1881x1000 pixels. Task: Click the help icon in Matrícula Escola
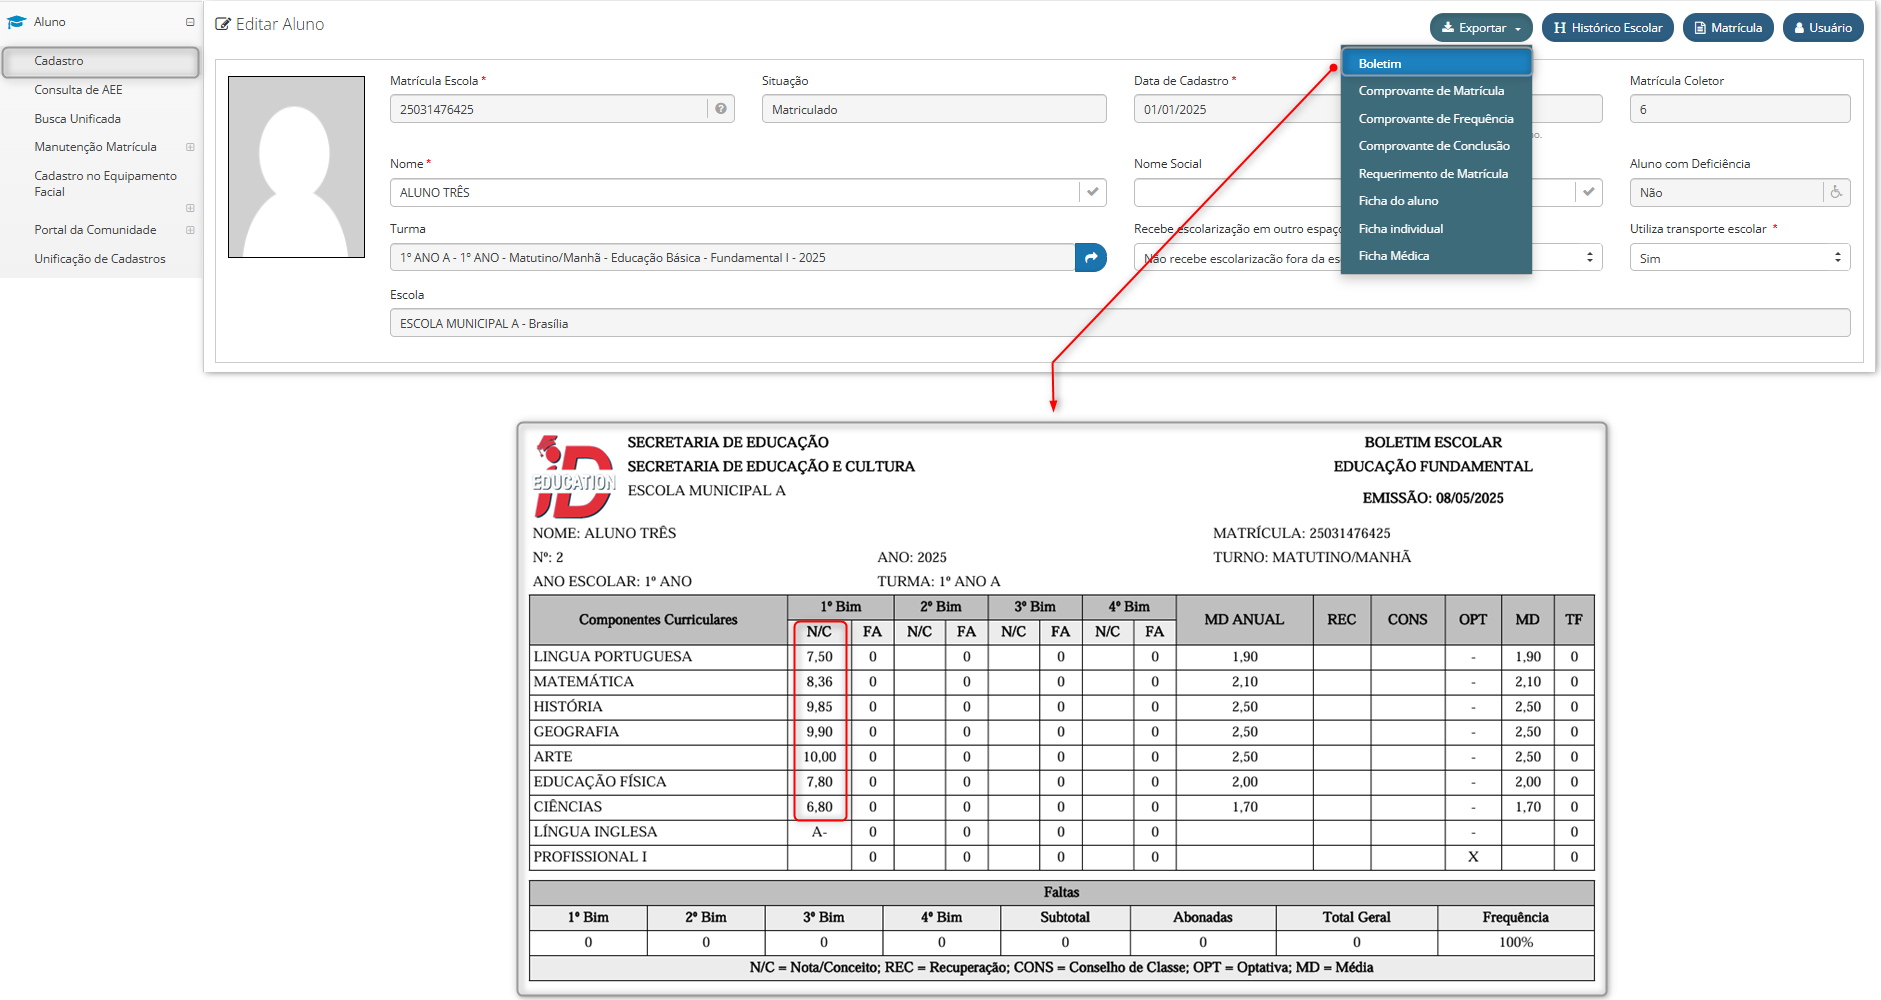721,109
